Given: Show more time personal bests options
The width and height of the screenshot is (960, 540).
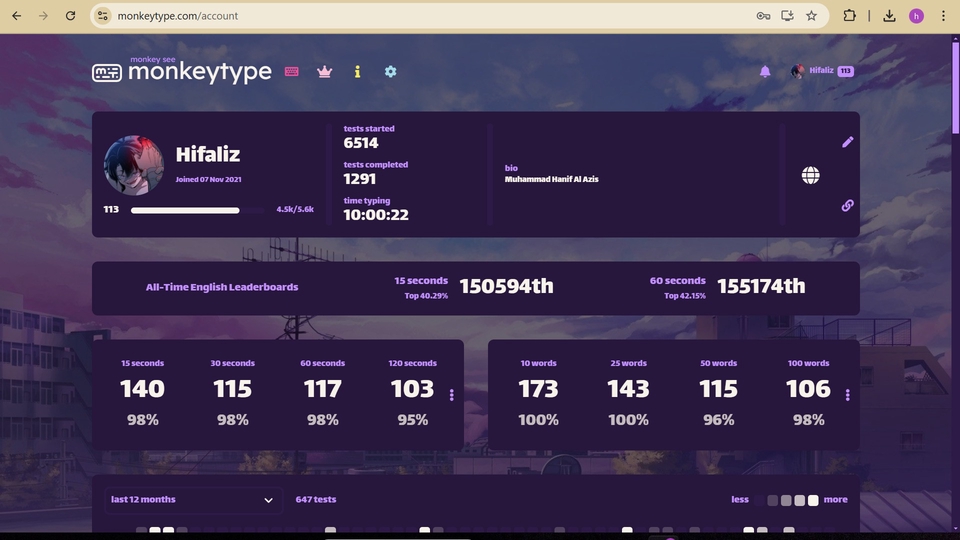Looking at the screenshot, I should [x=452, y=395].
